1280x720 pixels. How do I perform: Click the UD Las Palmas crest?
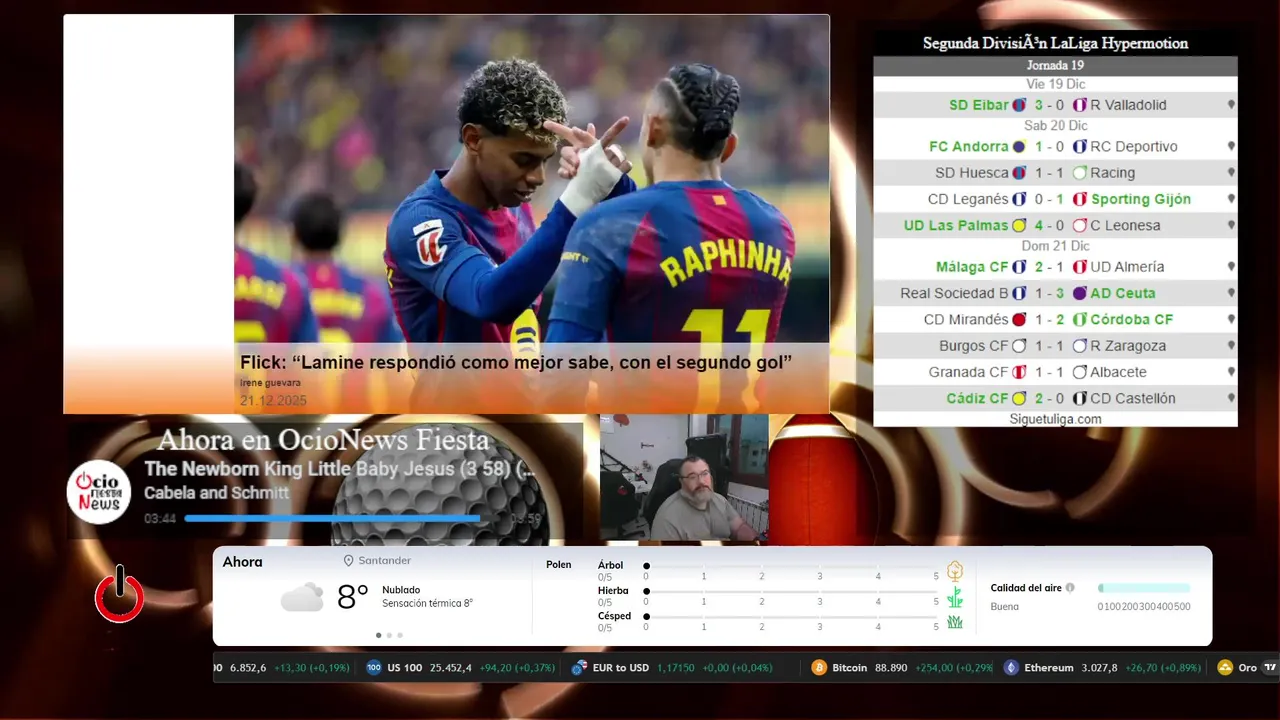(x=1019, y=226)
